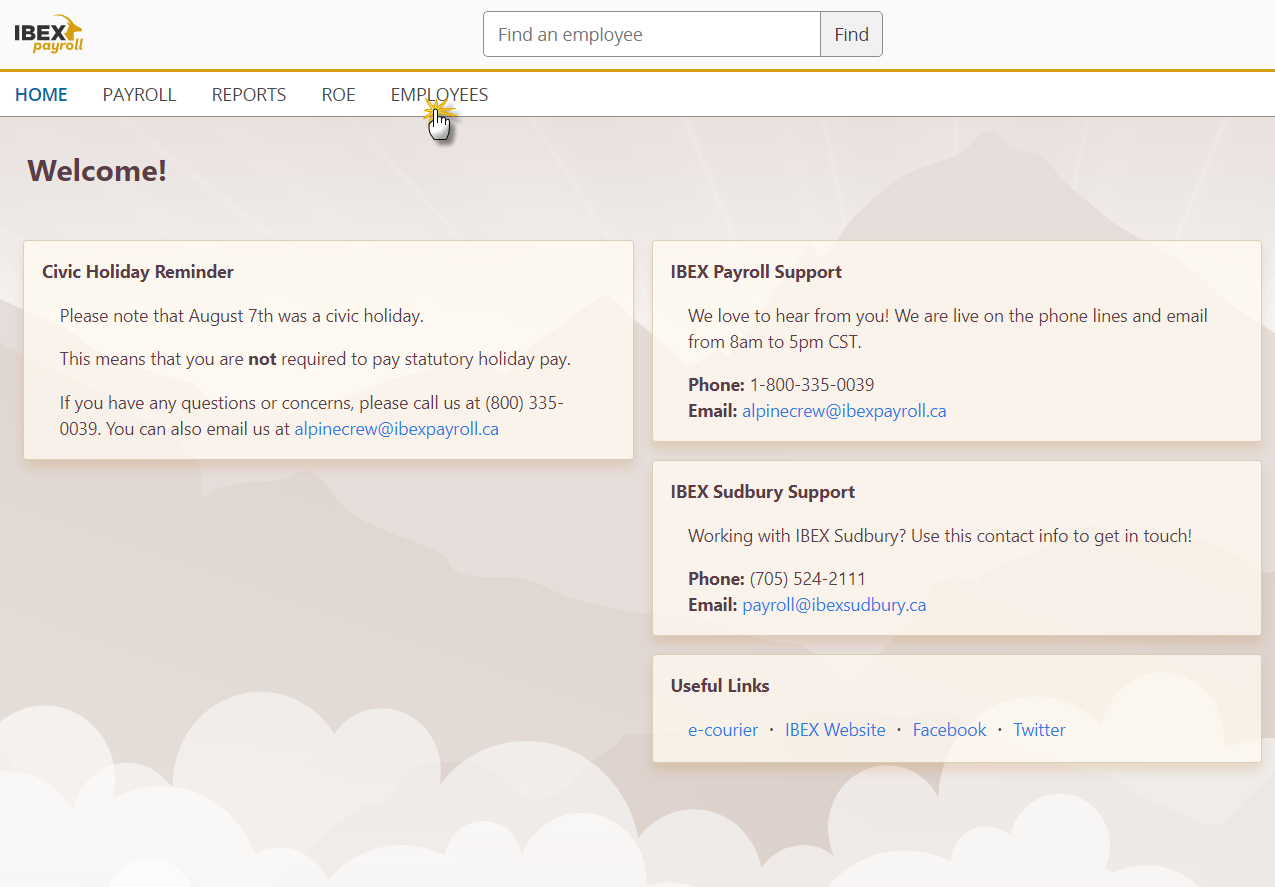Open the REPORTS menu
This screenshot has width=1275, height=887.
(x=249, y=95)
